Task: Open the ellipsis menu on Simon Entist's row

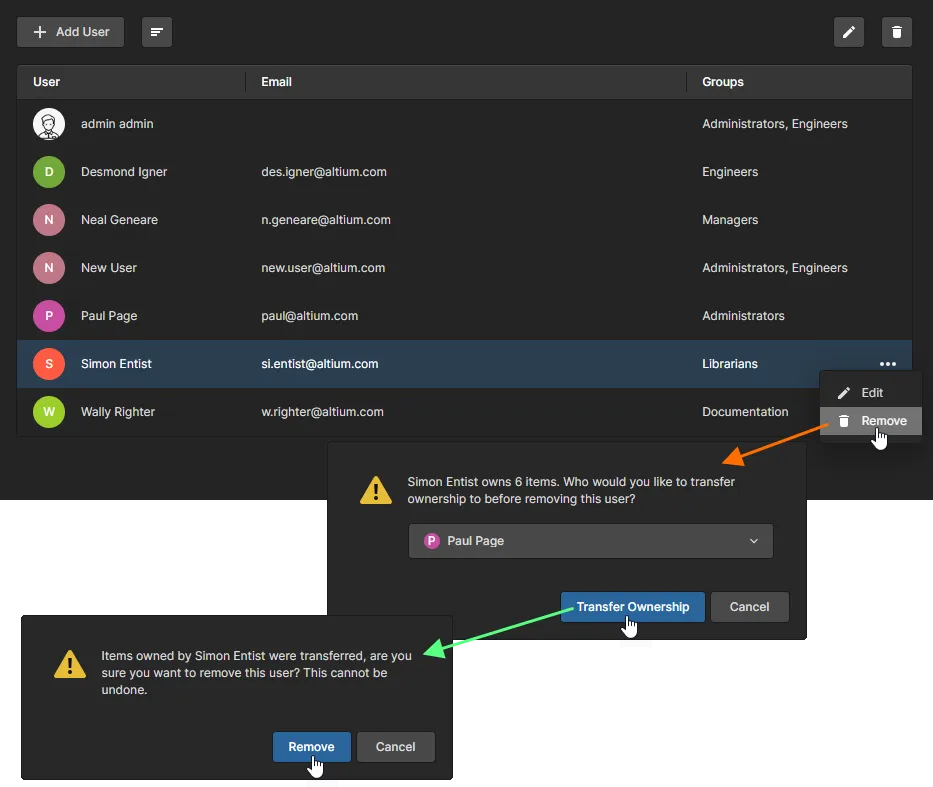Action: [887, 363]
